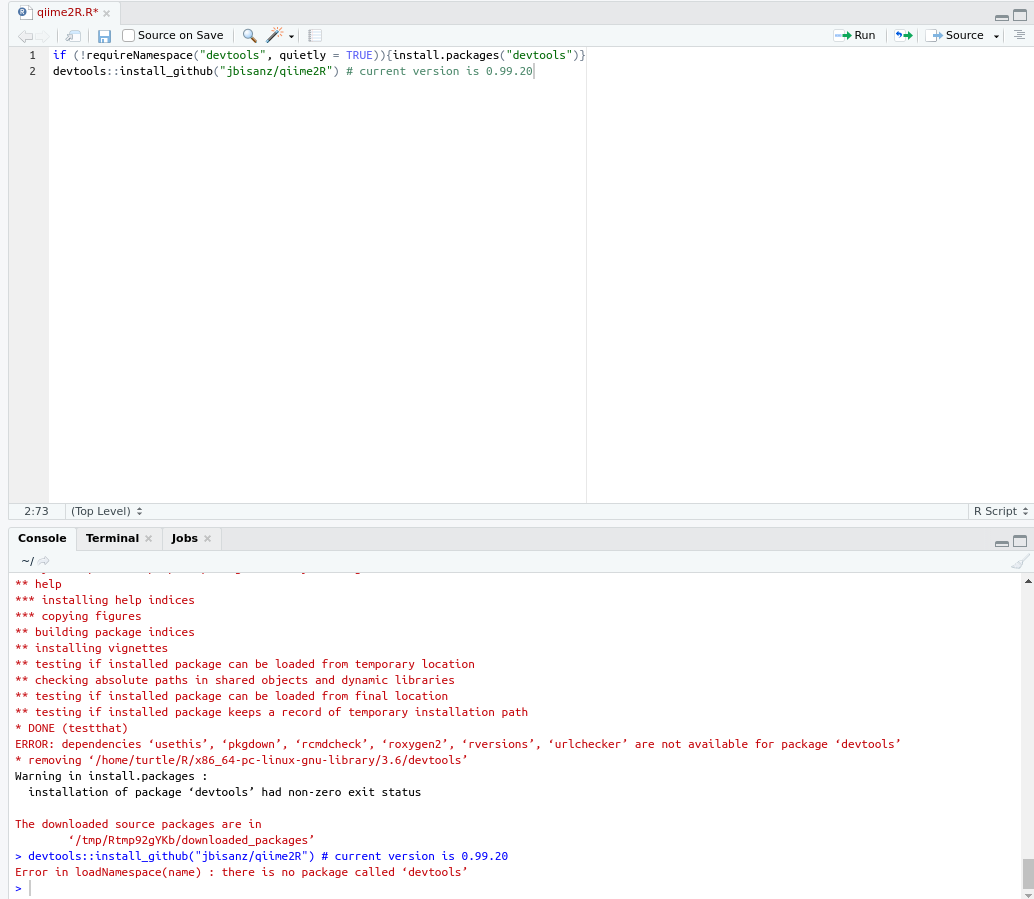Open the Source button dropdown arrow

[x=996, y=36]
